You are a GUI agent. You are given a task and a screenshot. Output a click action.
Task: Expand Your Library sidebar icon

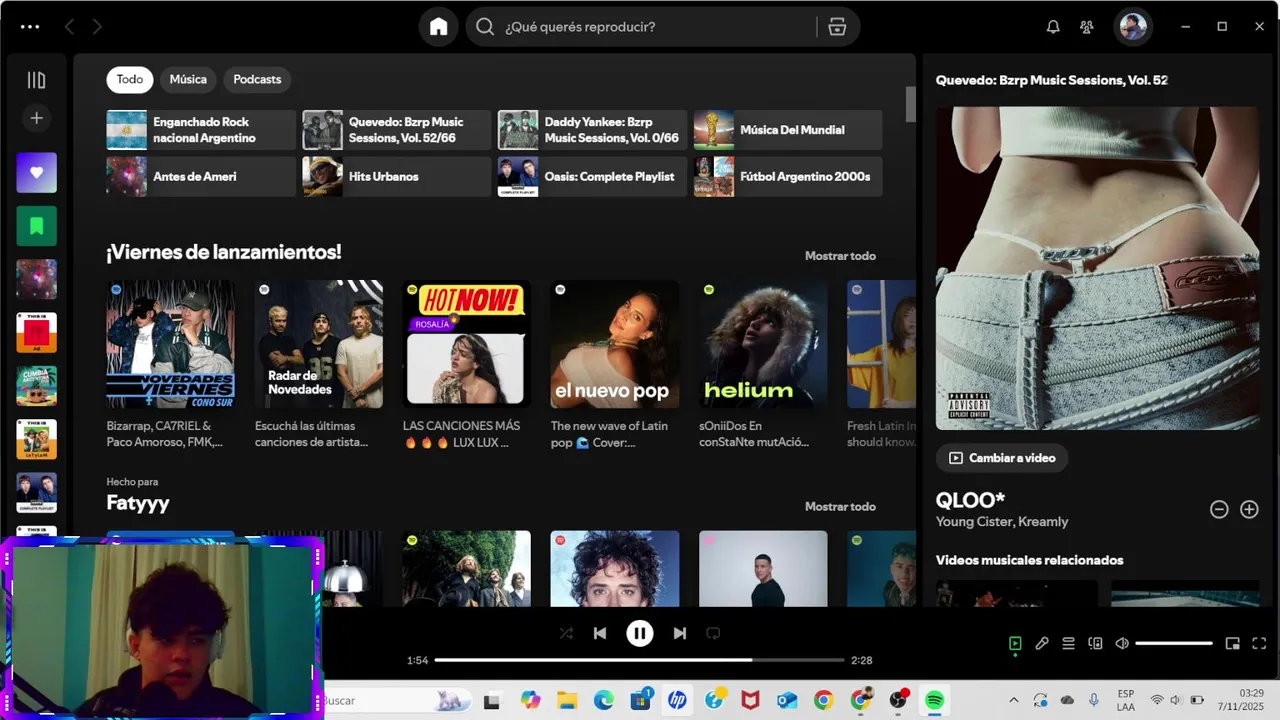point(36,80)
